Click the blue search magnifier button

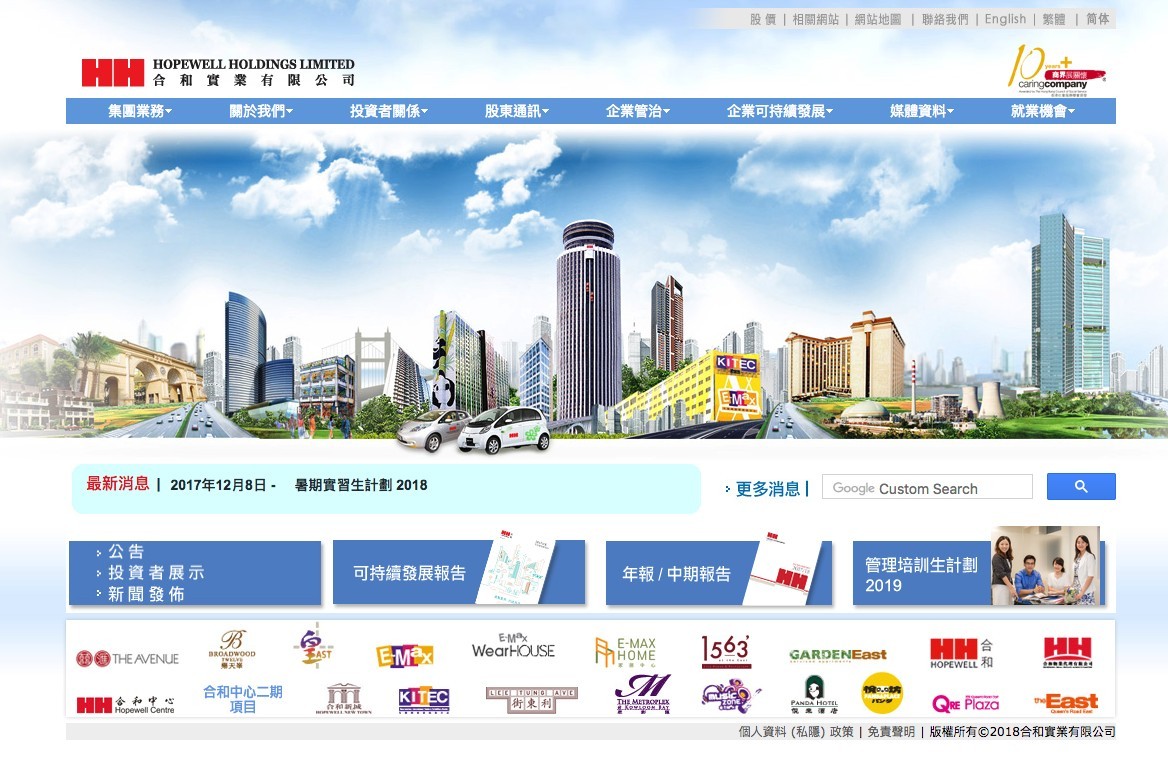click(1081, 487)
